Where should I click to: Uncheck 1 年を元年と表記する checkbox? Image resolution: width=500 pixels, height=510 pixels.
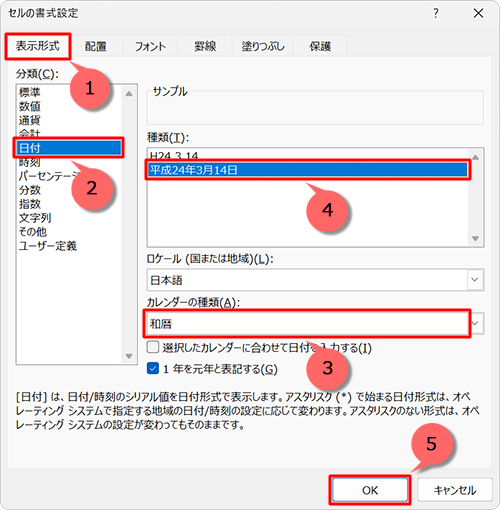(x=153, y=369)
